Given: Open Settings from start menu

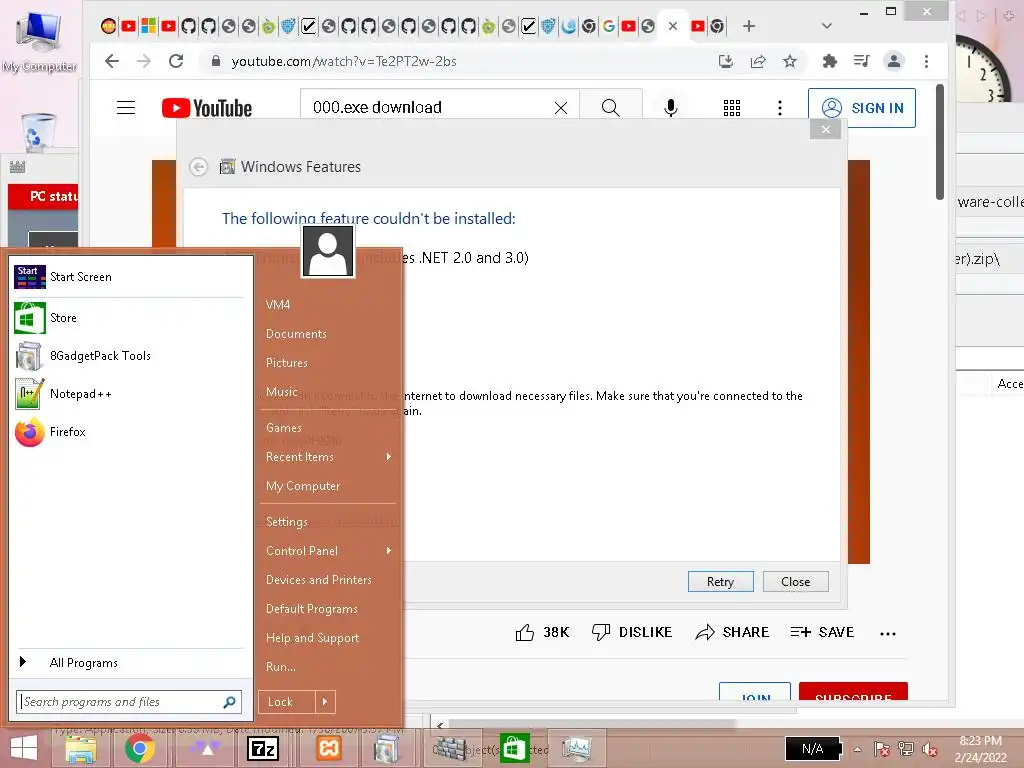Looking at the screenshot, I should point(287,522).
